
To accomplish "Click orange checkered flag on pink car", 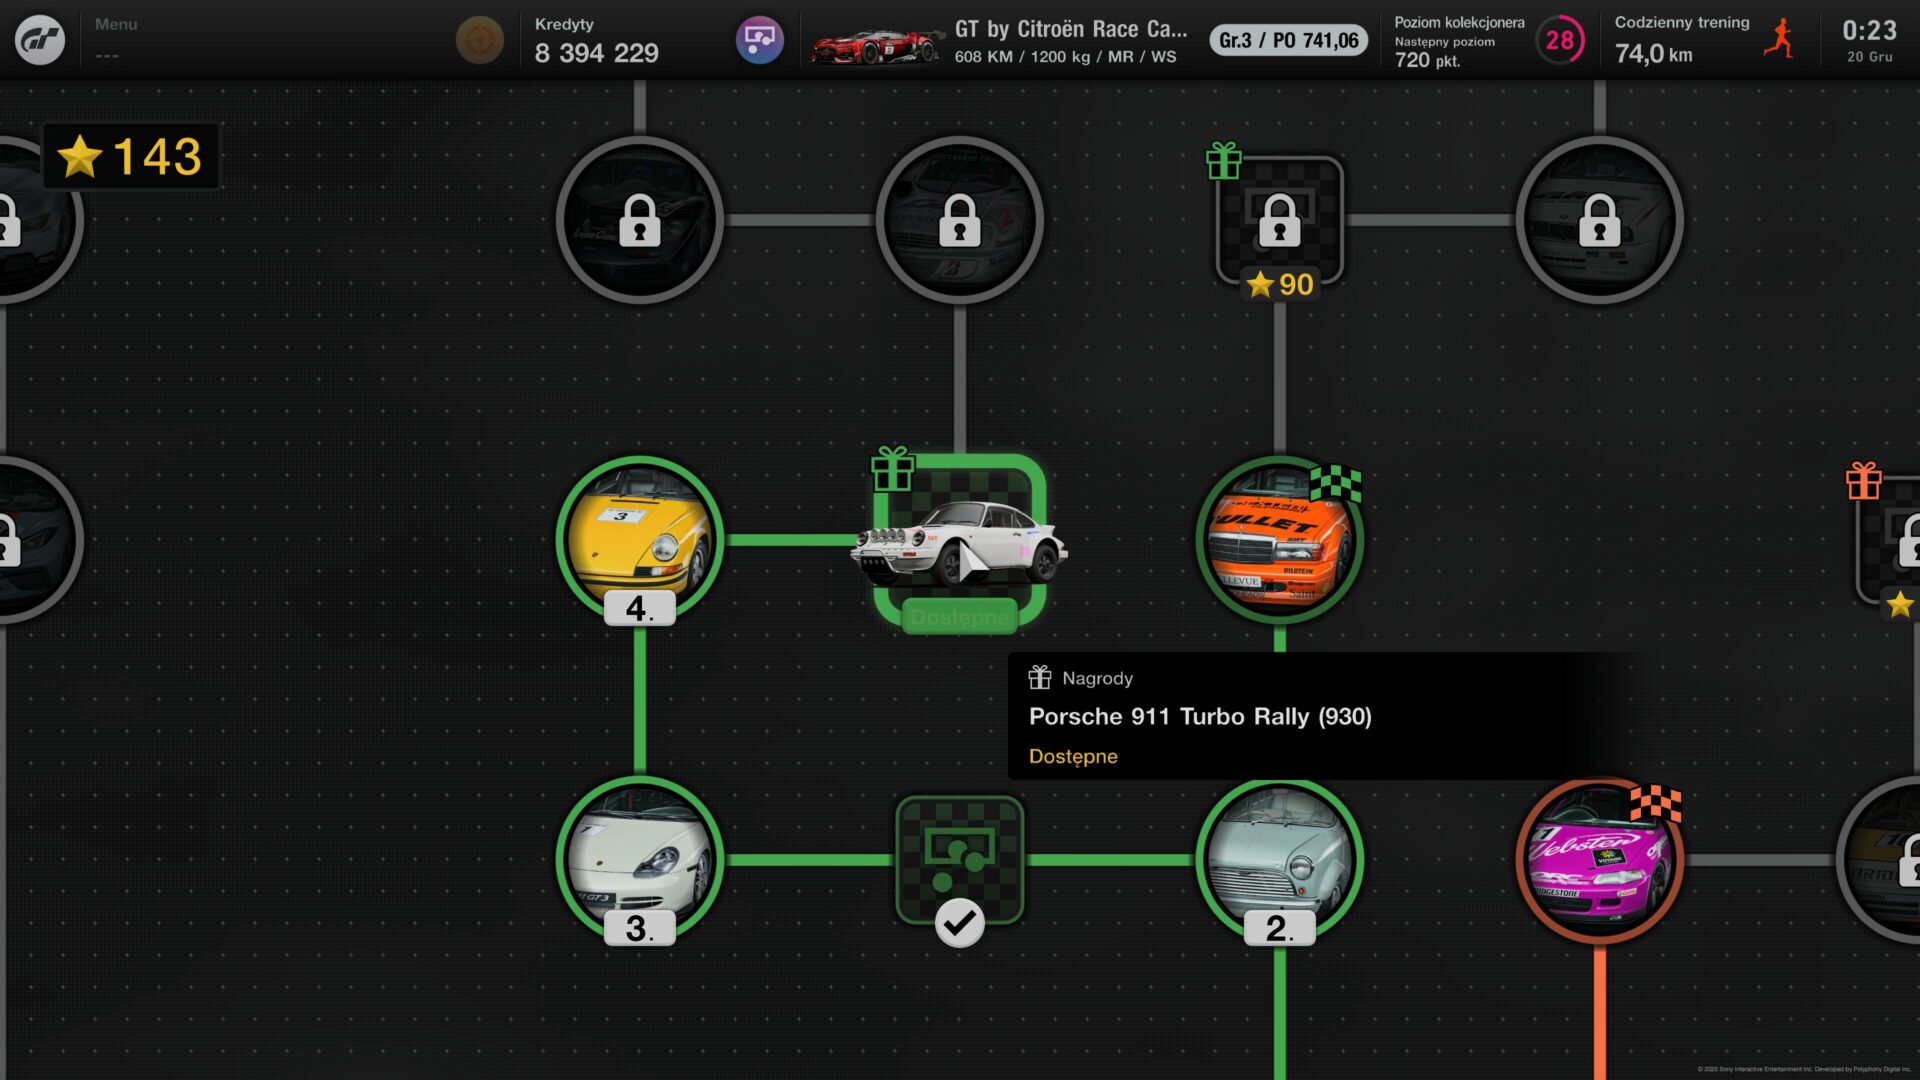I will tap(1656, 803).
